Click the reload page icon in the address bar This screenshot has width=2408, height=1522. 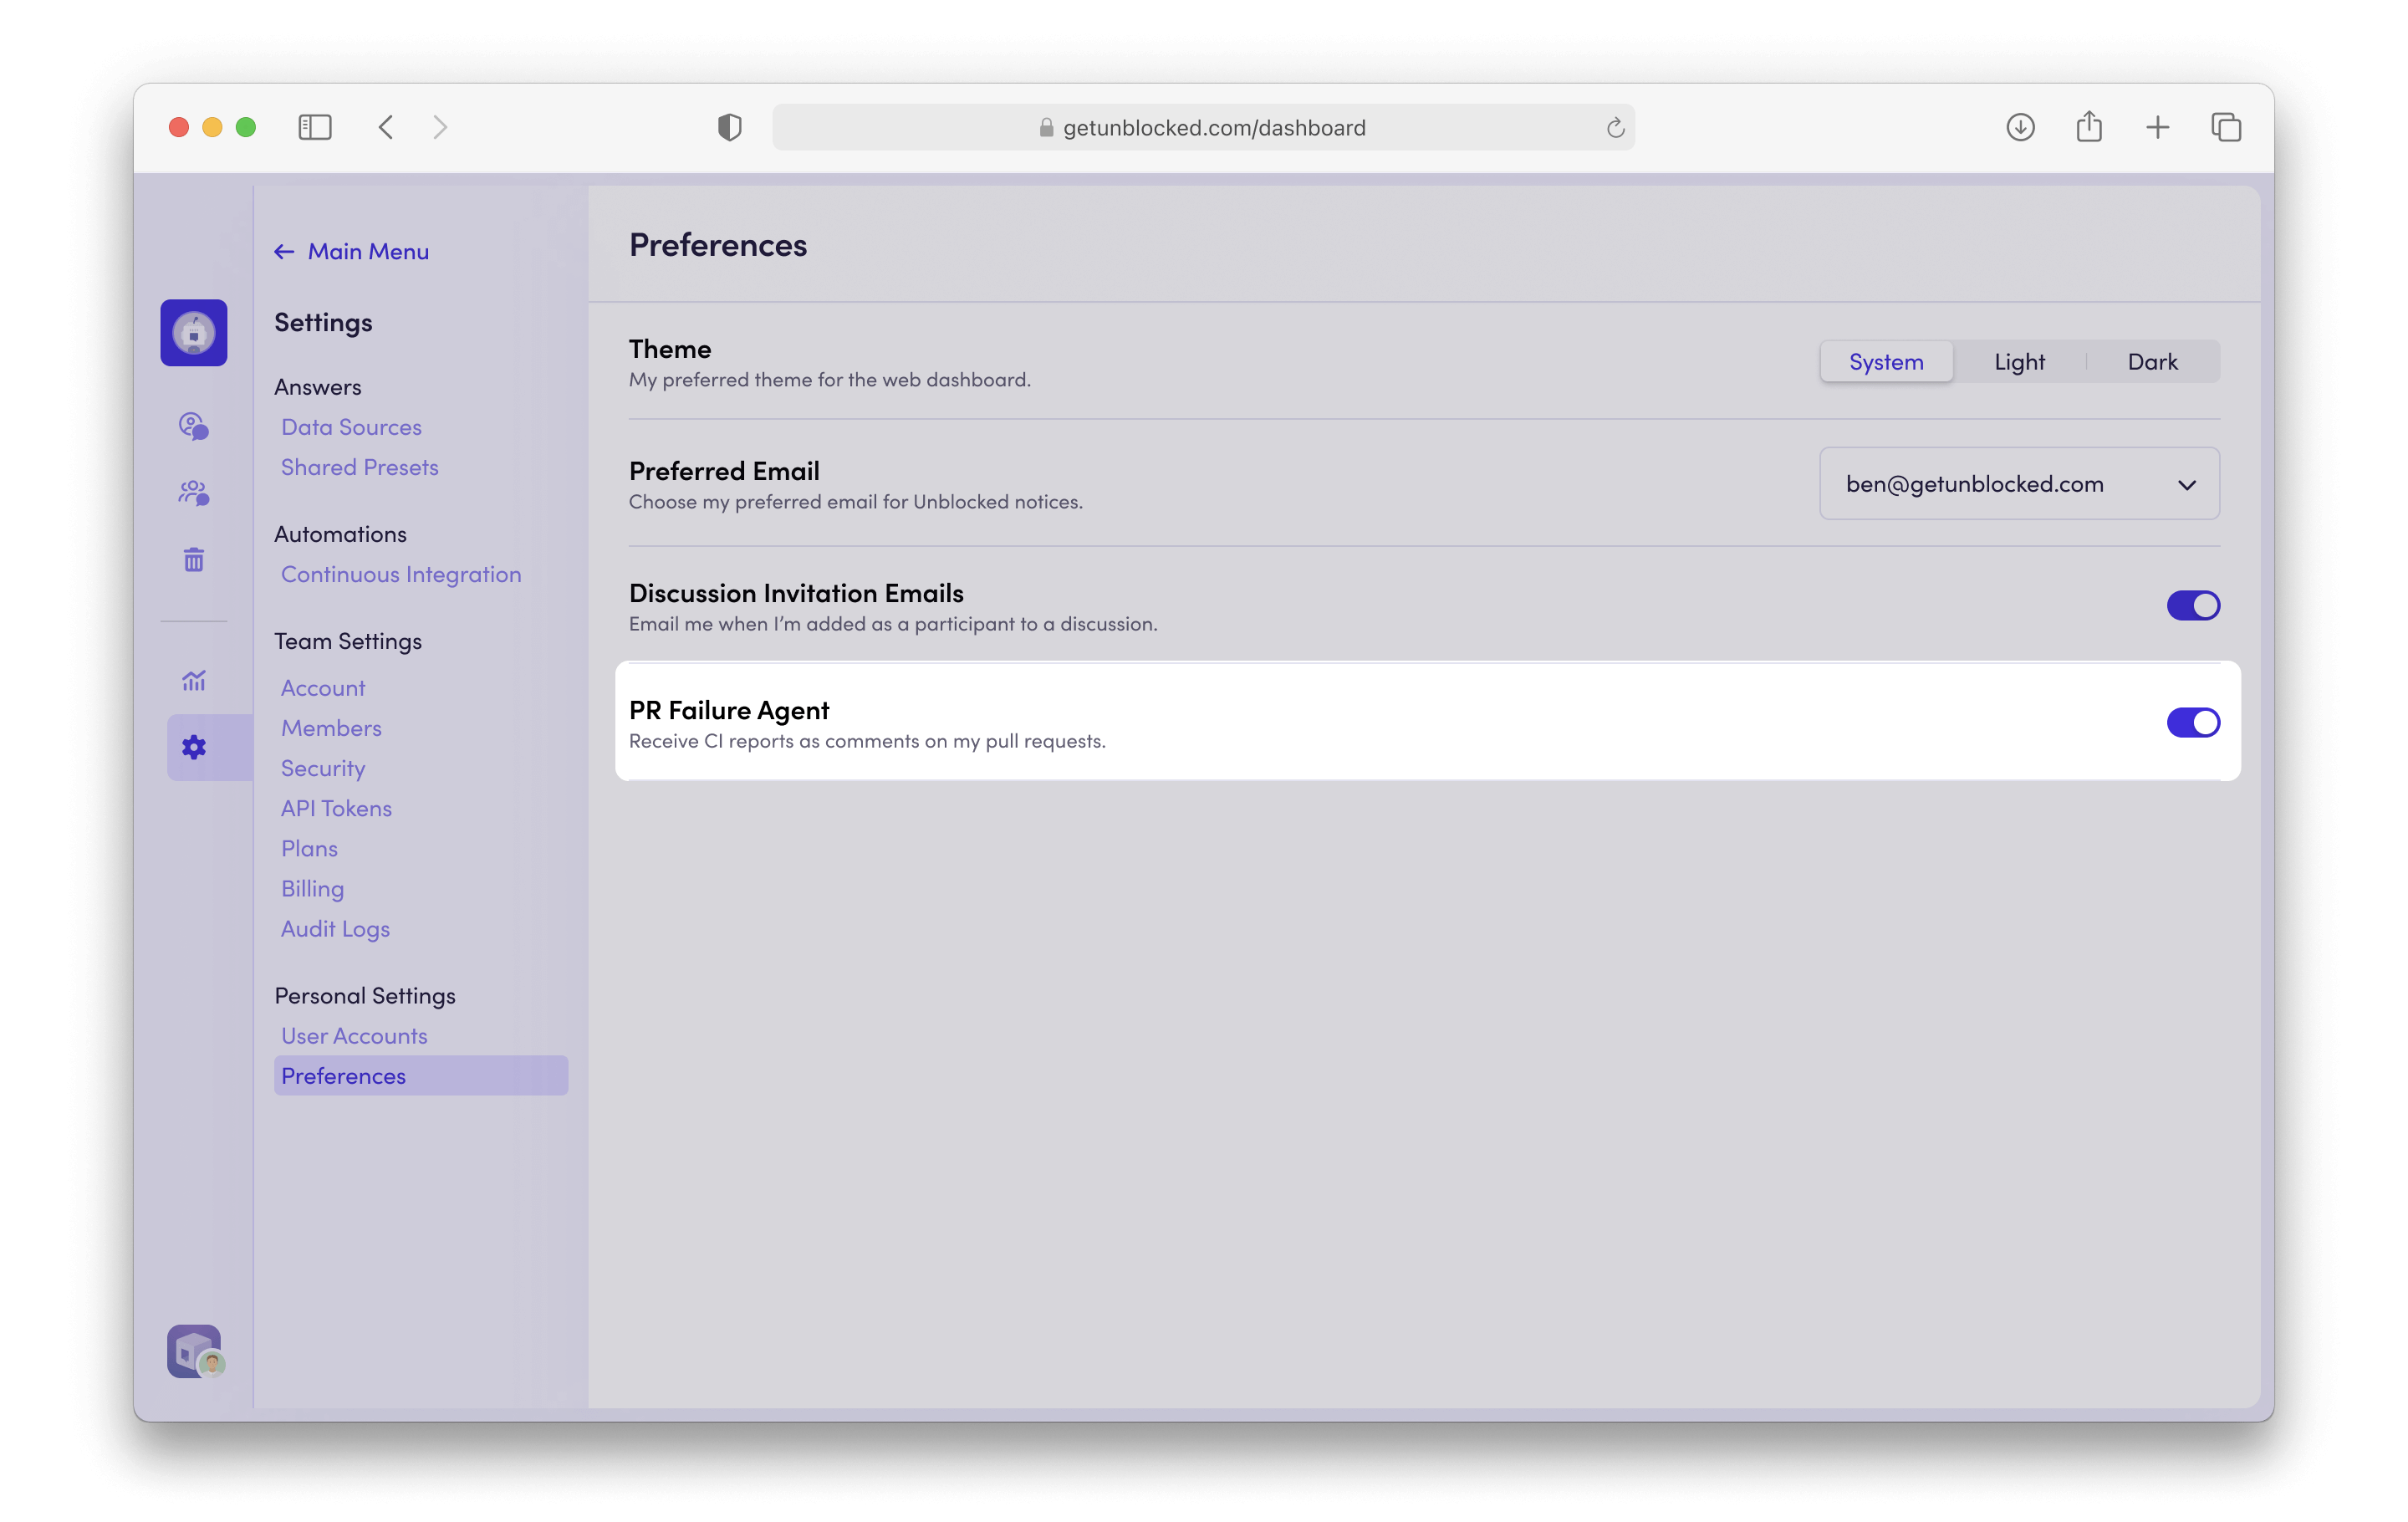coord(1615,128)
